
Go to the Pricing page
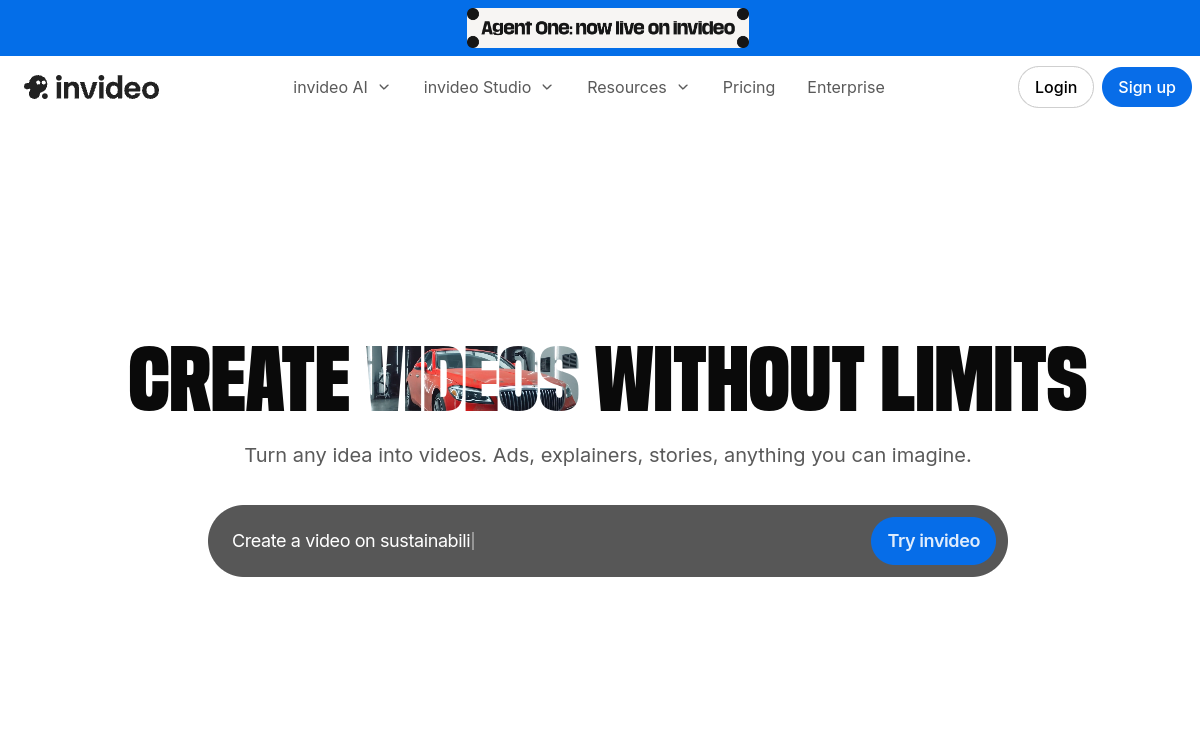pyautogui.click(x=749, y=87)
